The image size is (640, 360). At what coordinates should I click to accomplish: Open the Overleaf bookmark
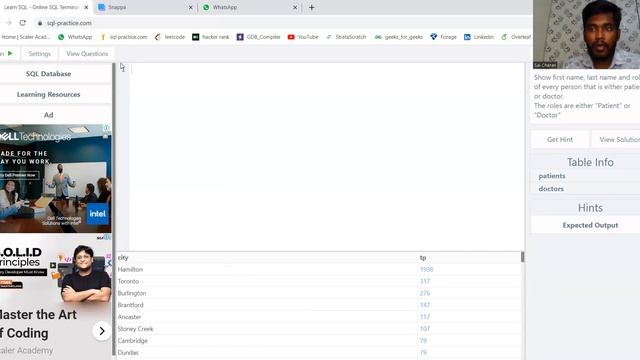pyautogui.click(x=516, y=37)
